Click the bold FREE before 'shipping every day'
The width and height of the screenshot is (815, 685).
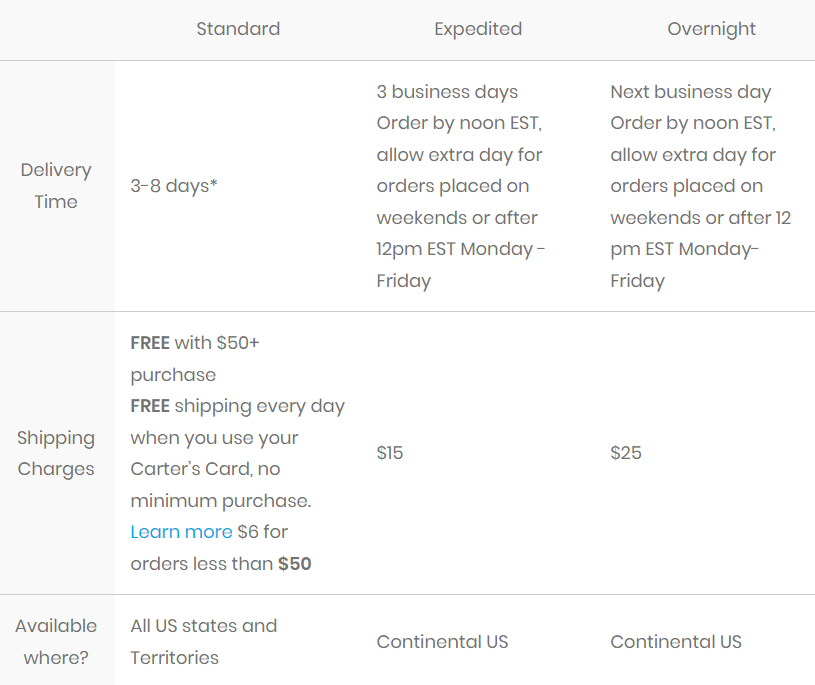click(x=150, y=406)
